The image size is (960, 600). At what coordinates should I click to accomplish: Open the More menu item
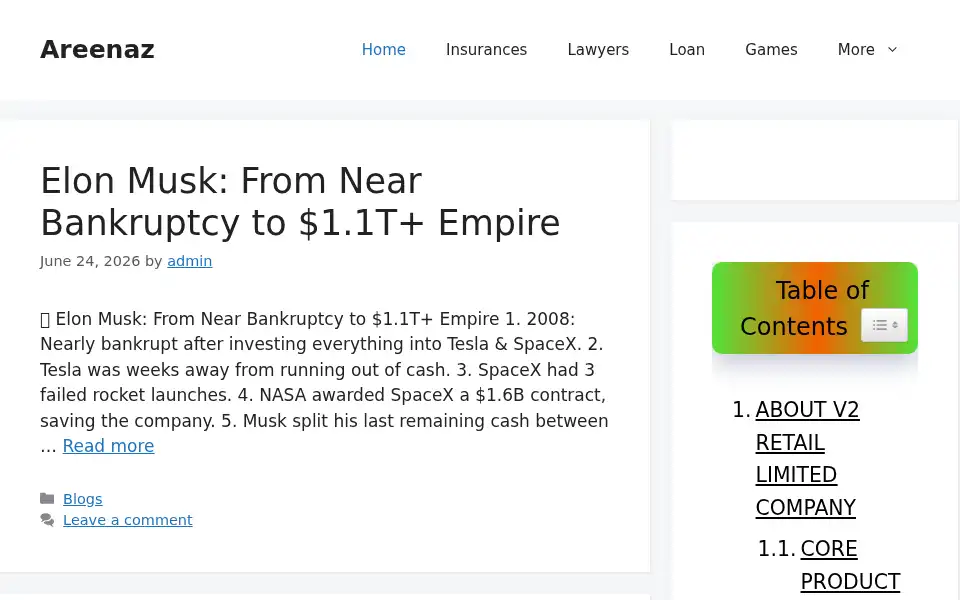(x=856, y=50)
